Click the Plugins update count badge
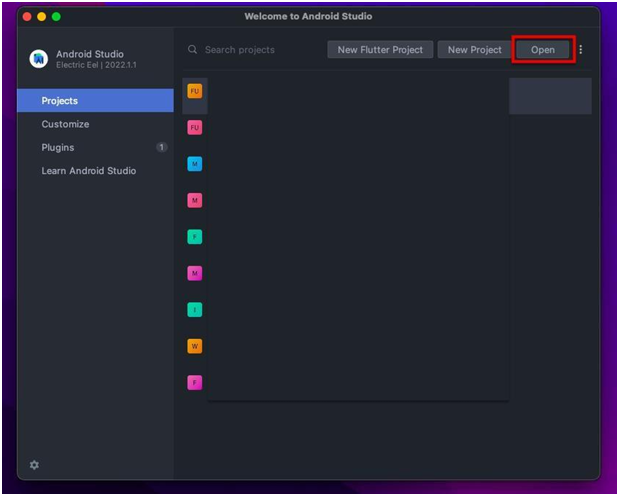This screenshot has width=617, height=494. click(161, 147)
